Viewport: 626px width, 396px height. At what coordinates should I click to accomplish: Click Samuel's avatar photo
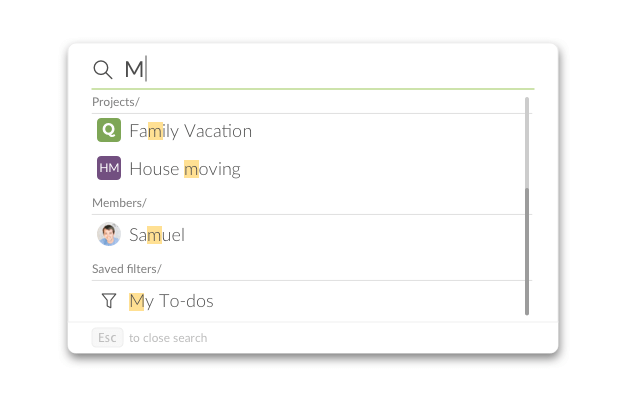[x=109, y=234]
